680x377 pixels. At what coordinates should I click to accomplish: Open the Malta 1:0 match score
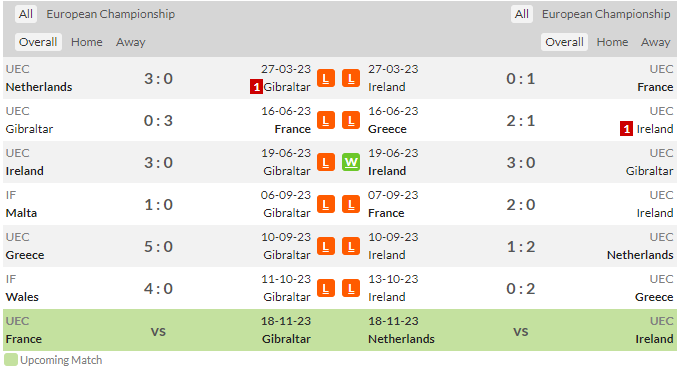[158, 204]
